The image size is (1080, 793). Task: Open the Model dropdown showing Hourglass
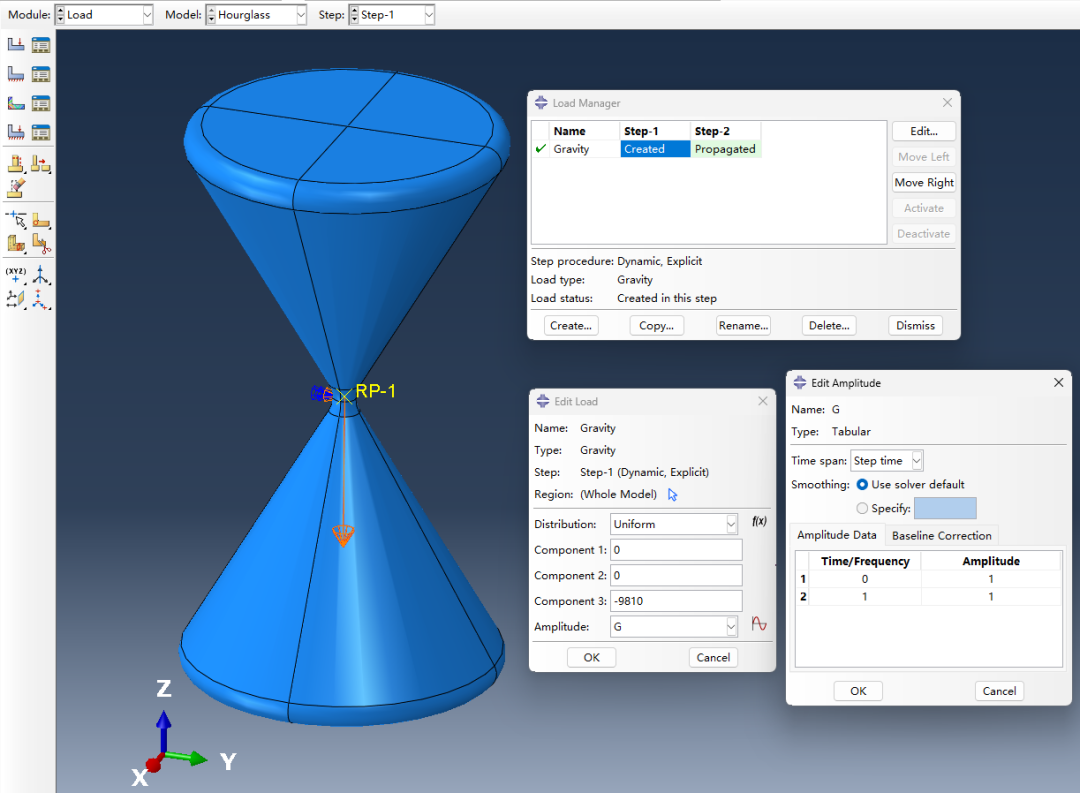click(301, 14)
